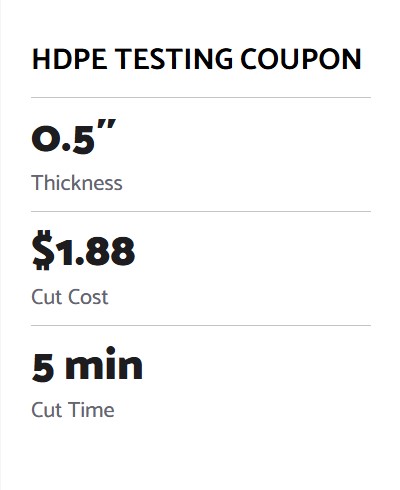Click the divider line below Thickness
The height and width of the screenshot is (490, 400).
click(x=201, y=211)
